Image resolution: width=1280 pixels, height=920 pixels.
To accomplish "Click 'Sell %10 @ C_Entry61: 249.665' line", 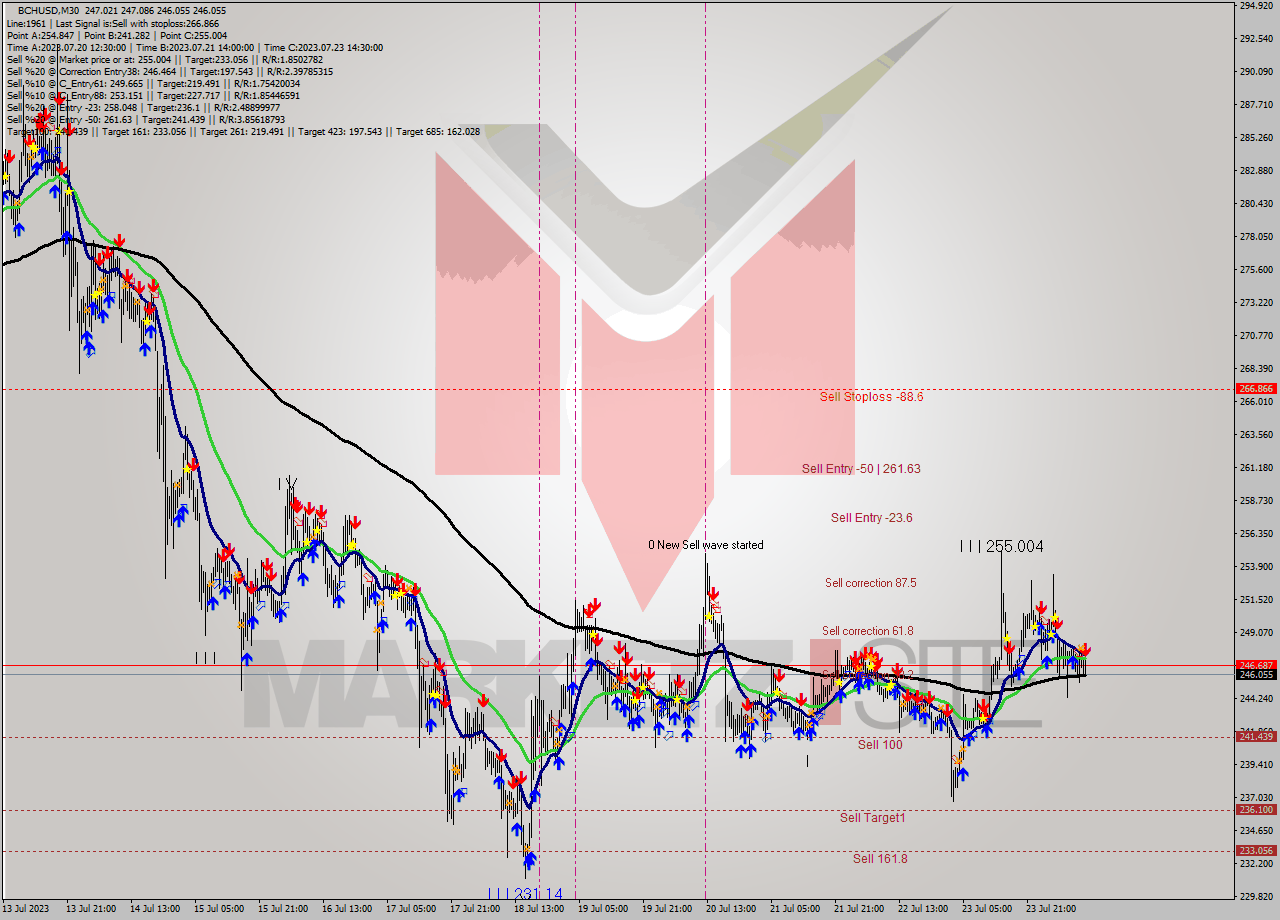I will click(153, 83).
